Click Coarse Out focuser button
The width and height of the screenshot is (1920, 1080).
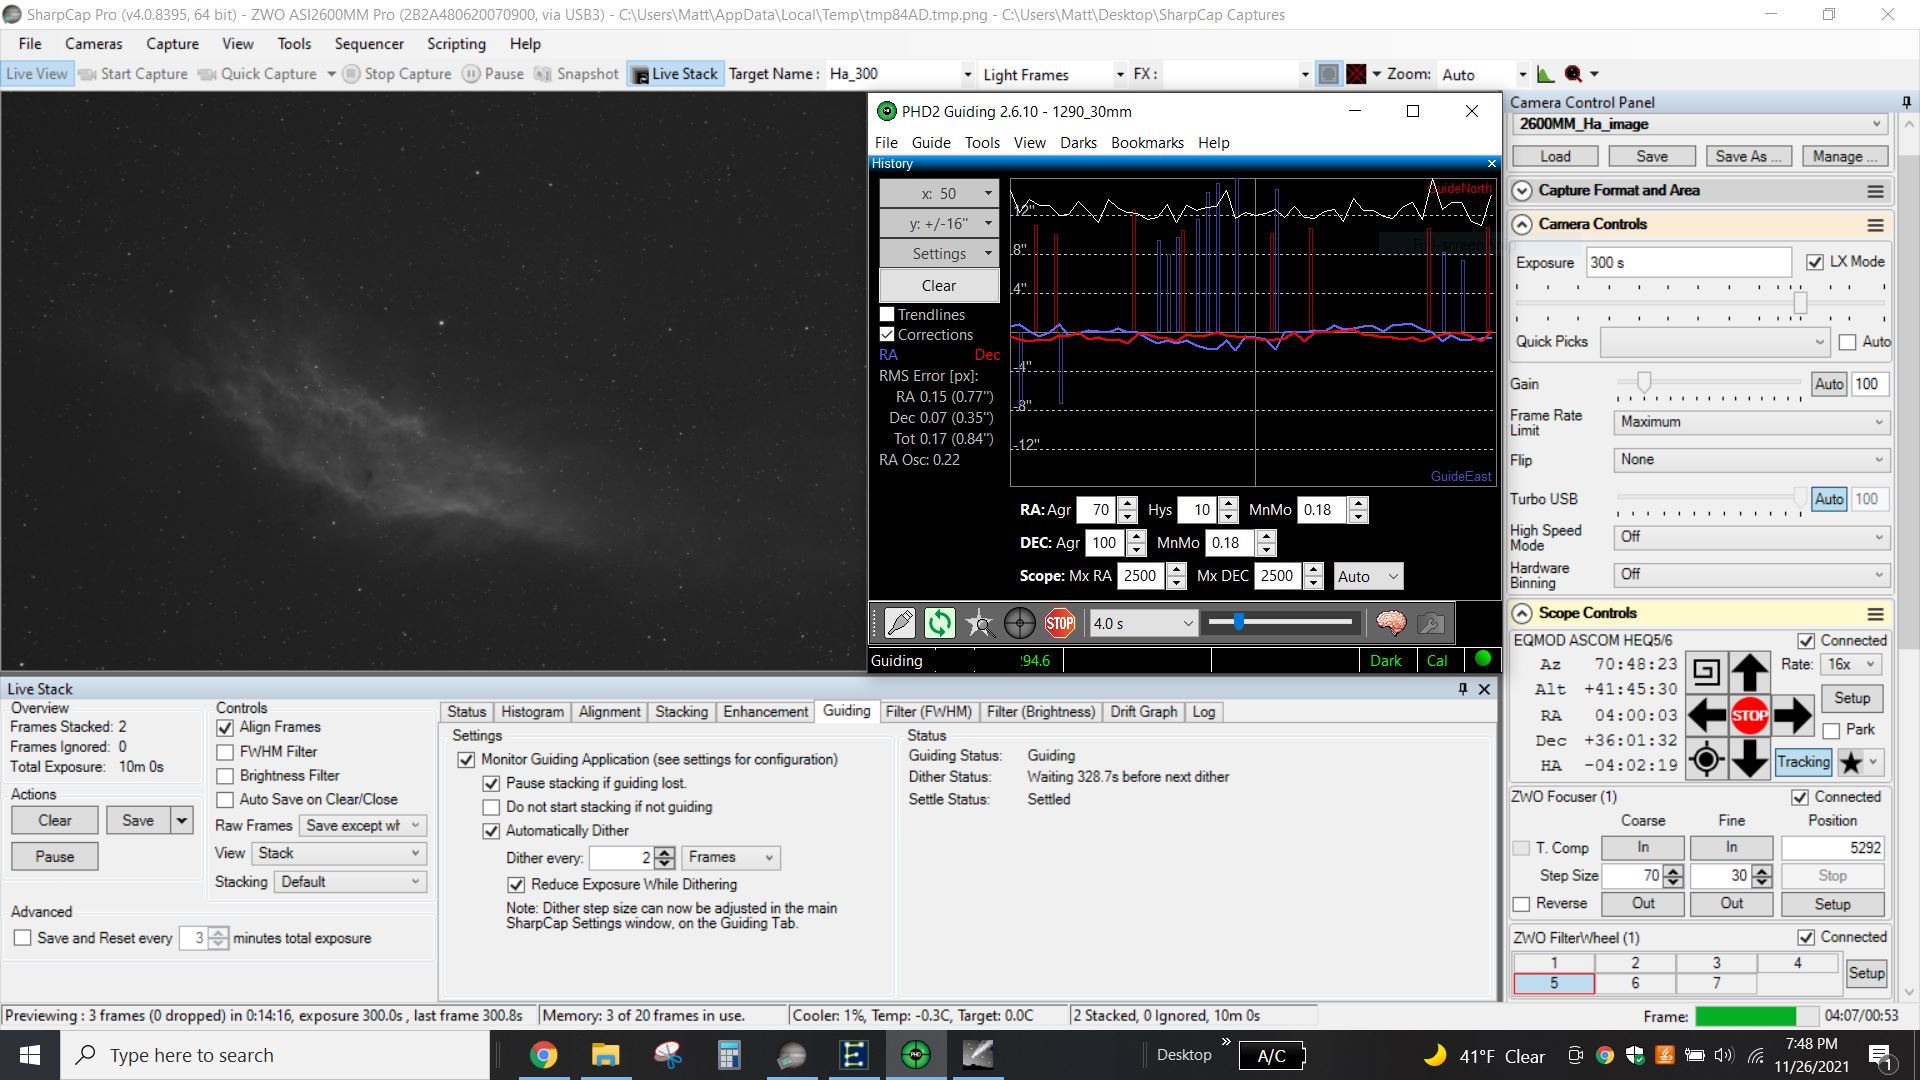pyautogui.click(x=1643, y=904)
